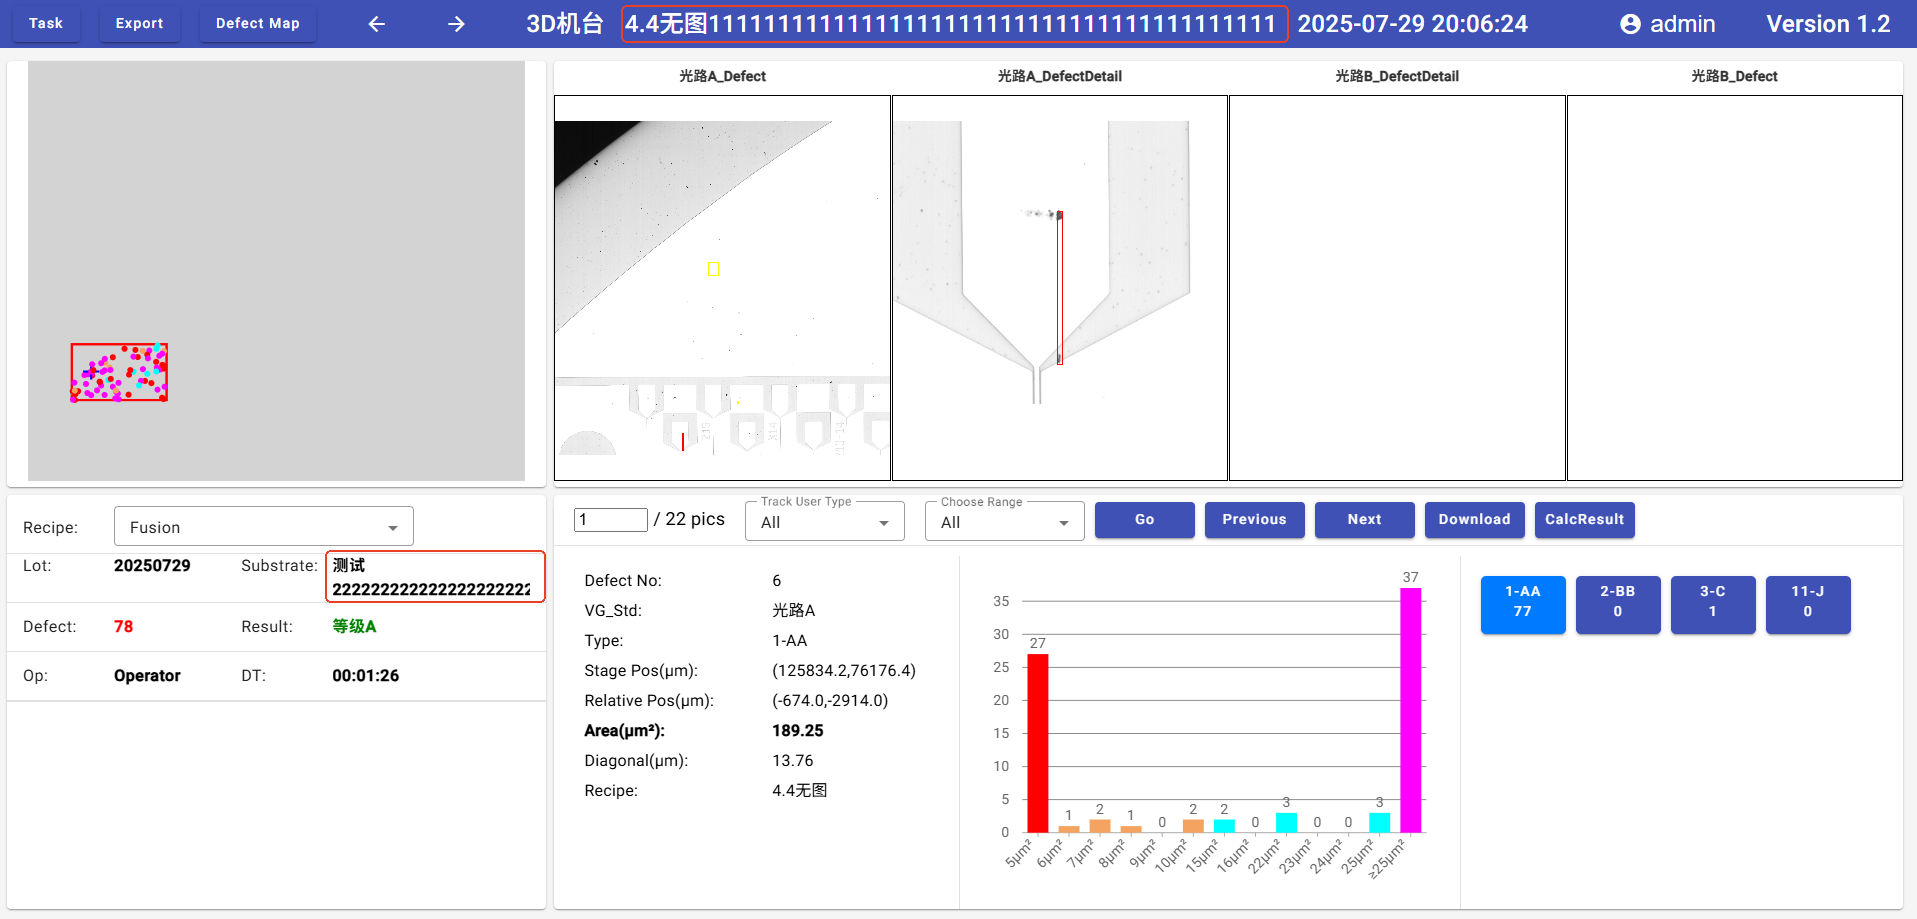The image size is (1917, 919).
Task: Select the 1-AA defect category tile
Action: (1522, 603)
